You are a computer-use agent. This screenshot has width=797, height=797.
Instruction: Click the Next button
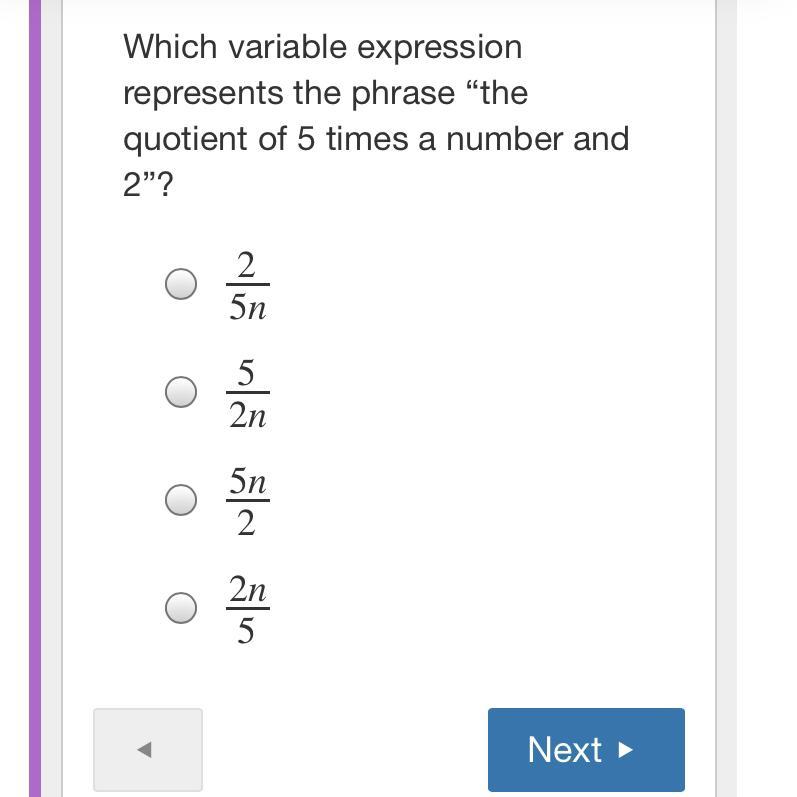pos(586,749)
